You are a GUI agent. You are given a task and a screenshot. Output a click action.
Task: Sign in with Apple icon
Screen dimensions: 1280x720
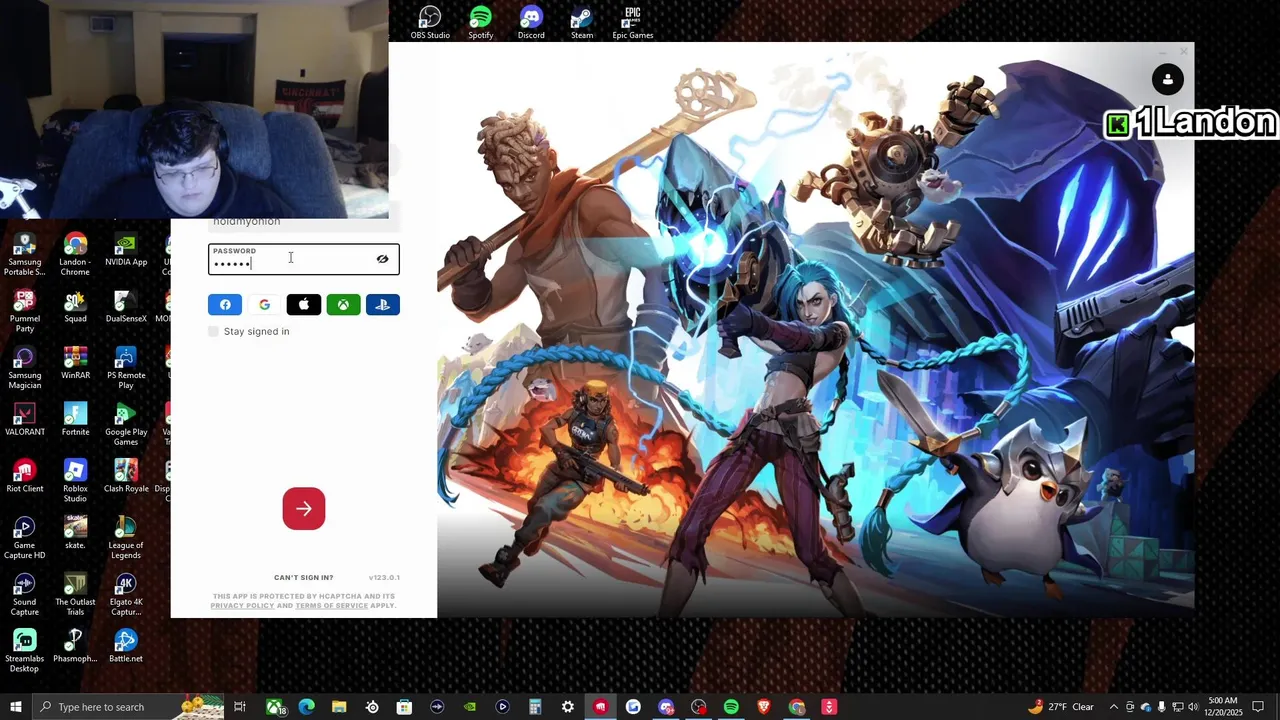pyautogui.click(x=304, y=305)
